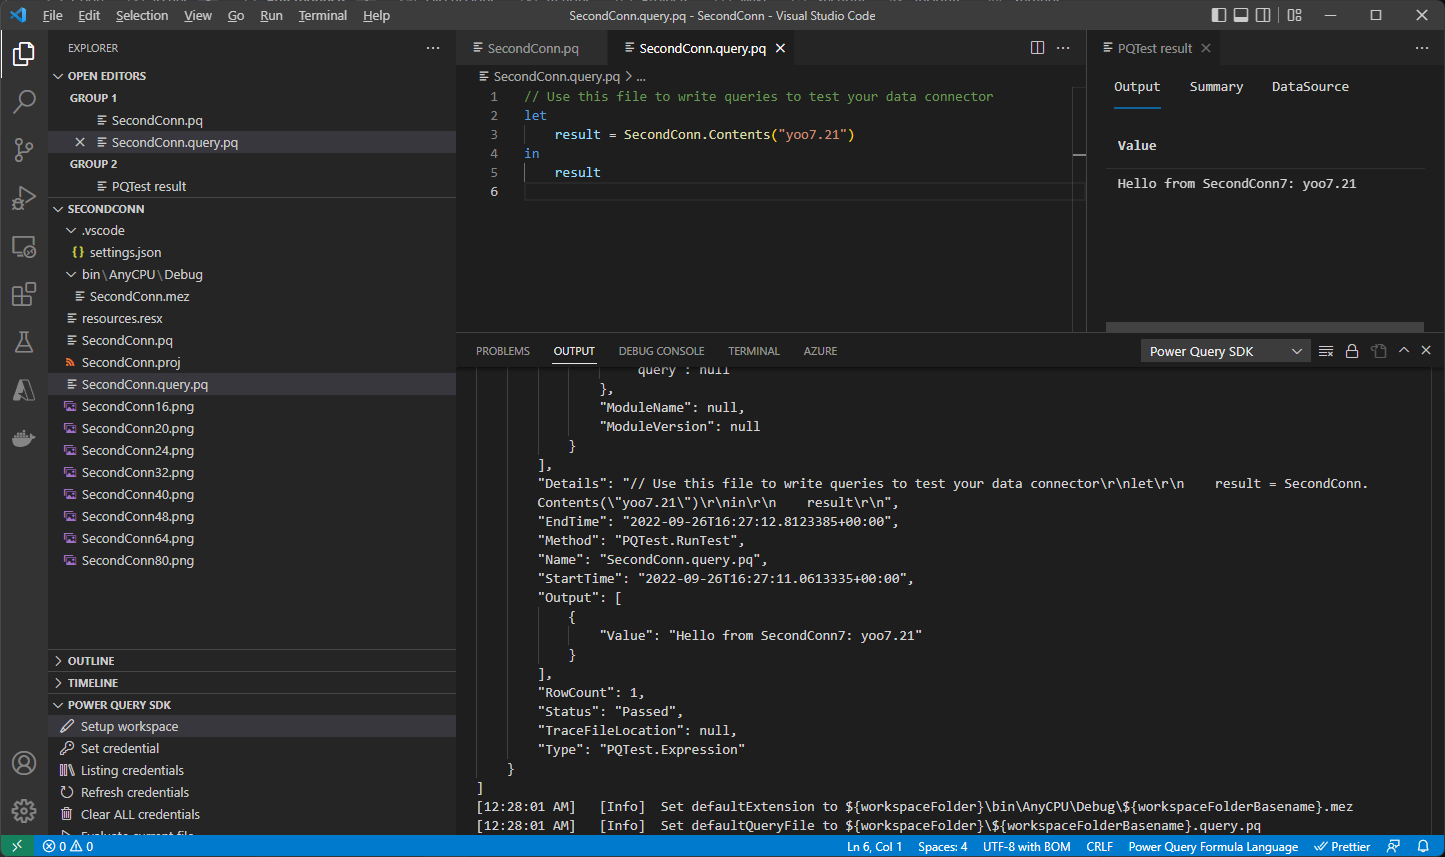Open the Source Control view icon

tap(24, 149)
